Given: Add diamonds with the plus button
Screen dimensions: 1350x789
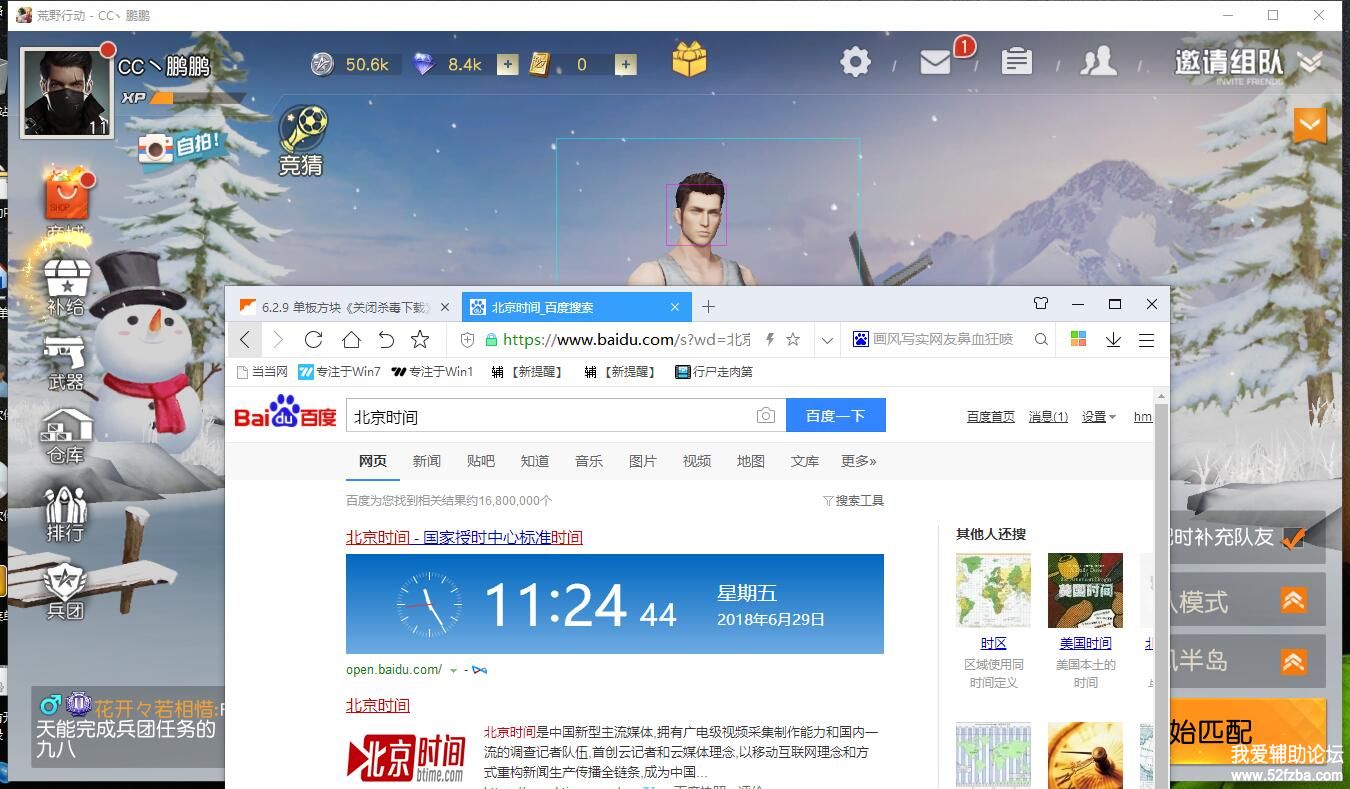Looking at the screenshot, I should point(508,65).
